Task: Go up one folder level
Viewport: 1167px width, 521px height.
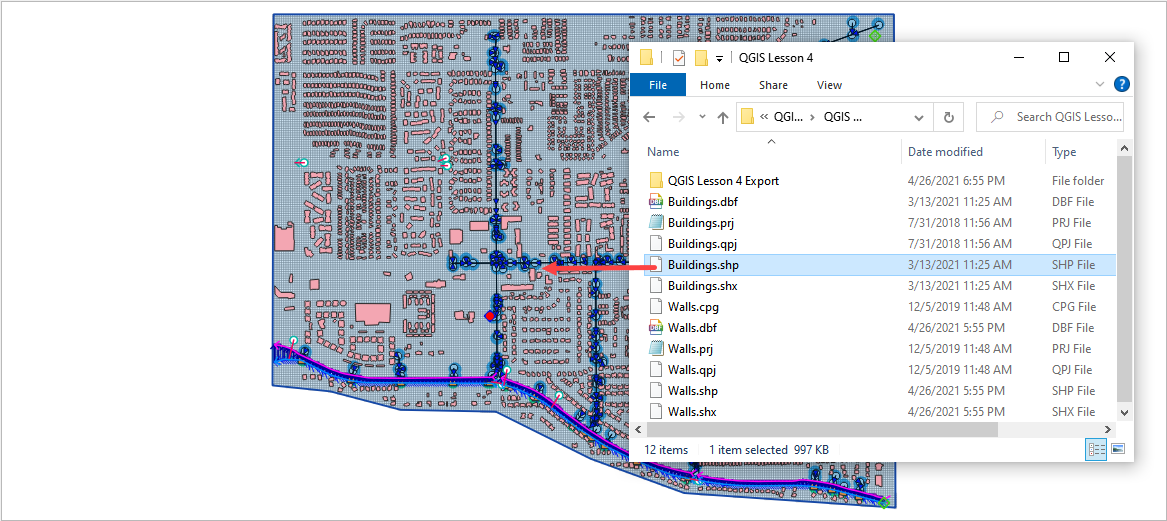Action: pyautogui.click(x=722, y=117)
